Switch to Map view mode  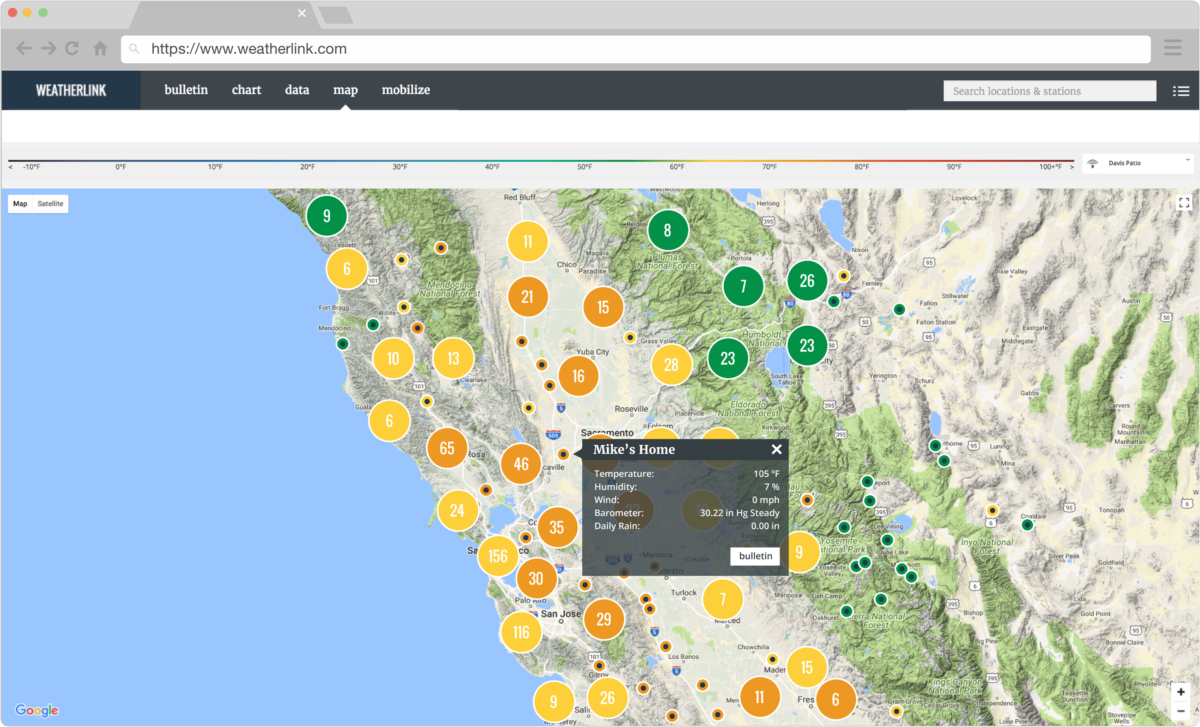tap(20, 203)
